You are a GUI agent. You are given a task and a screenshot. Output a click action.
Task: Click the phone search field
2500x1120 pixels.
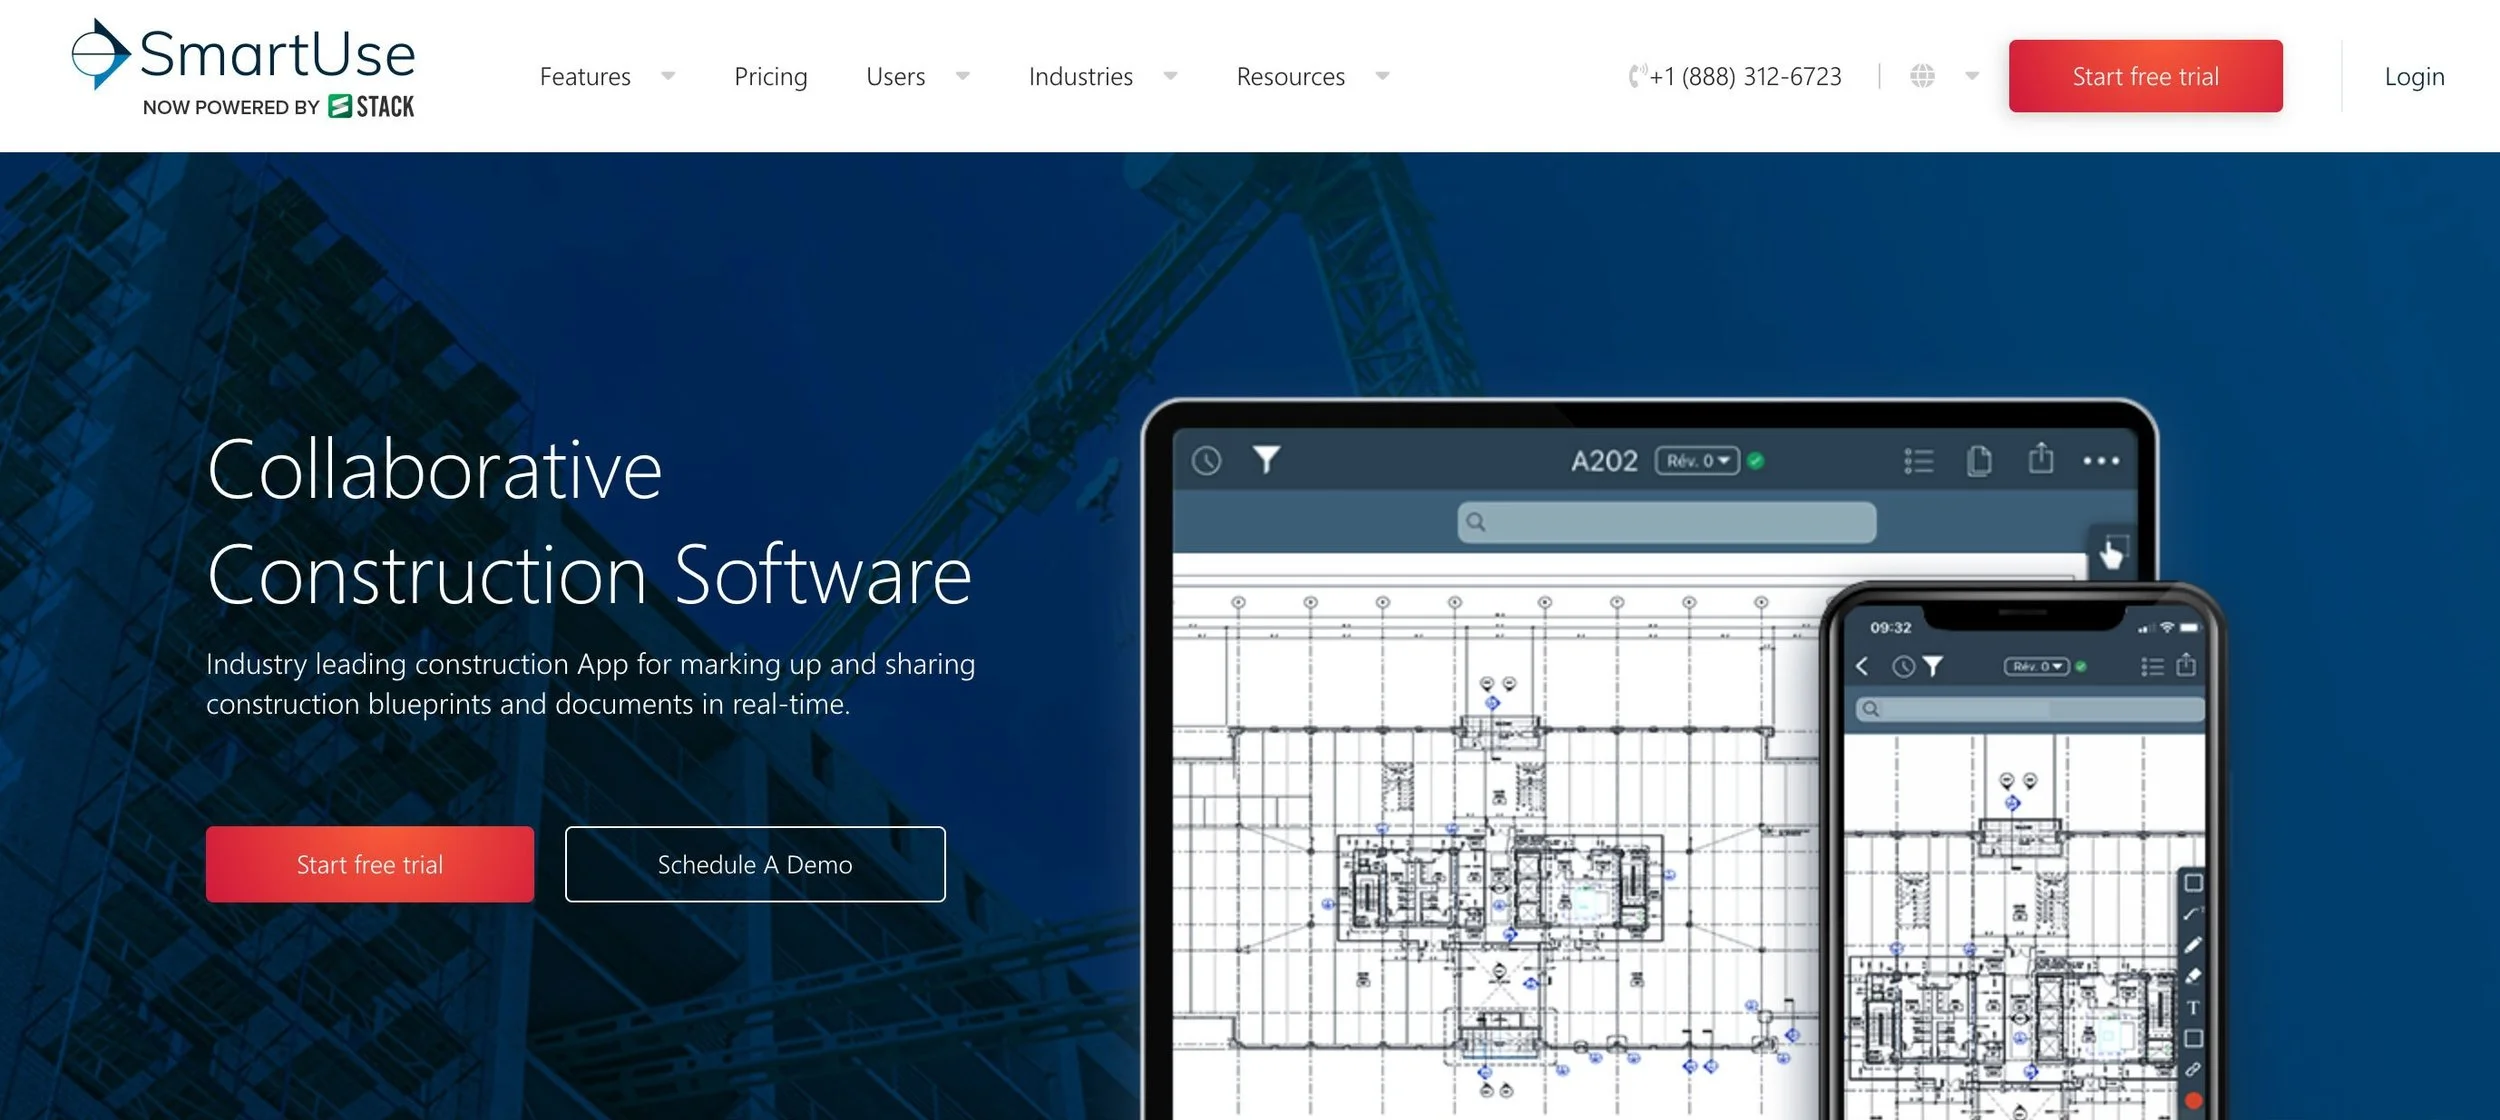pyautogui.click(x=2030, y=709)
